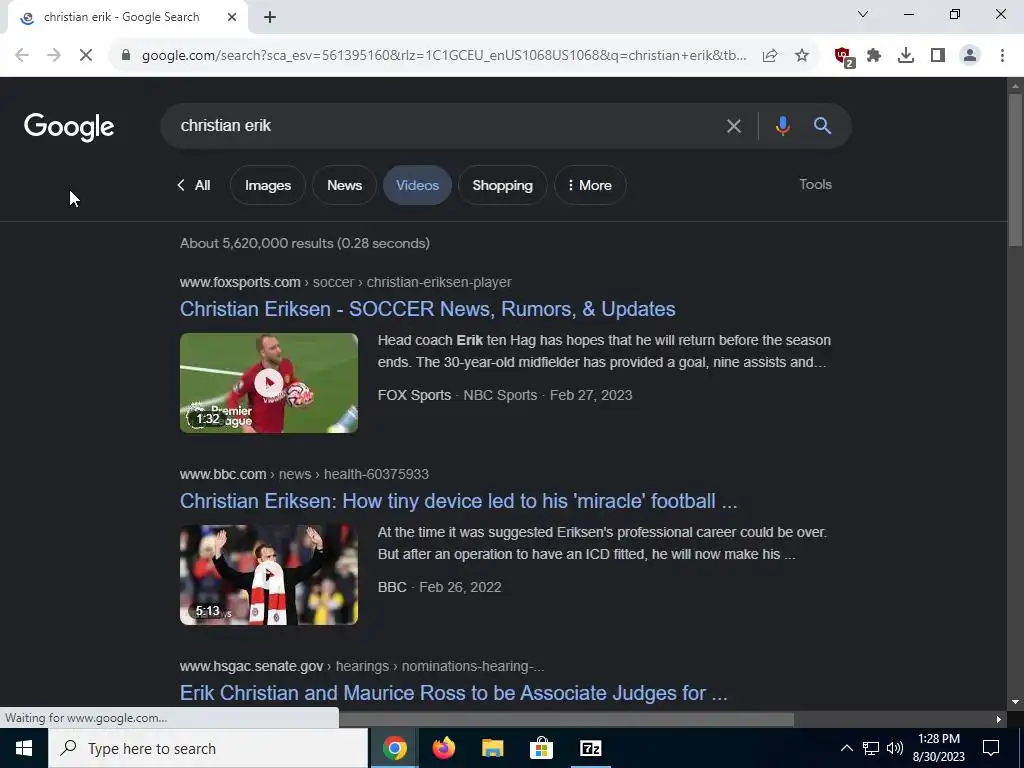Click the scroll down arrow
The image size is (1024, 768).
[x=1015, y=702]
